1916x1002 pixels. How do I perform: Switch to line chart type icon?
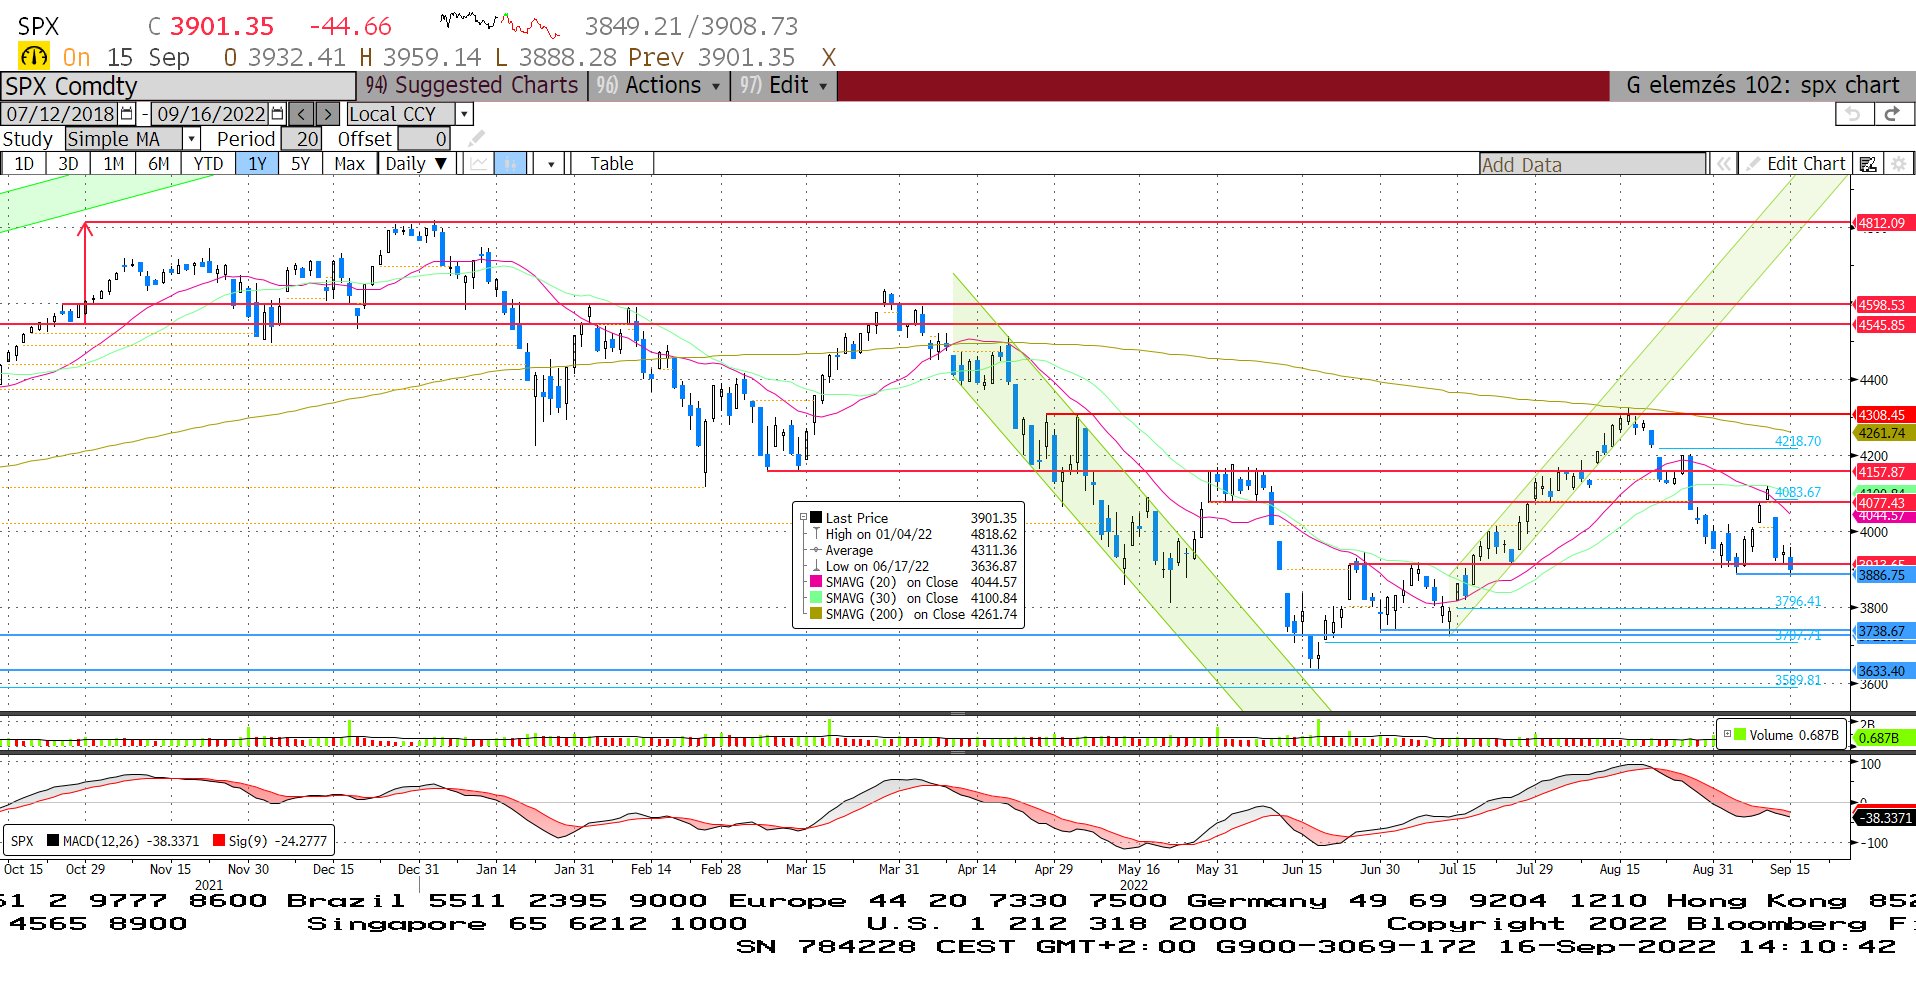coord(480,164)
